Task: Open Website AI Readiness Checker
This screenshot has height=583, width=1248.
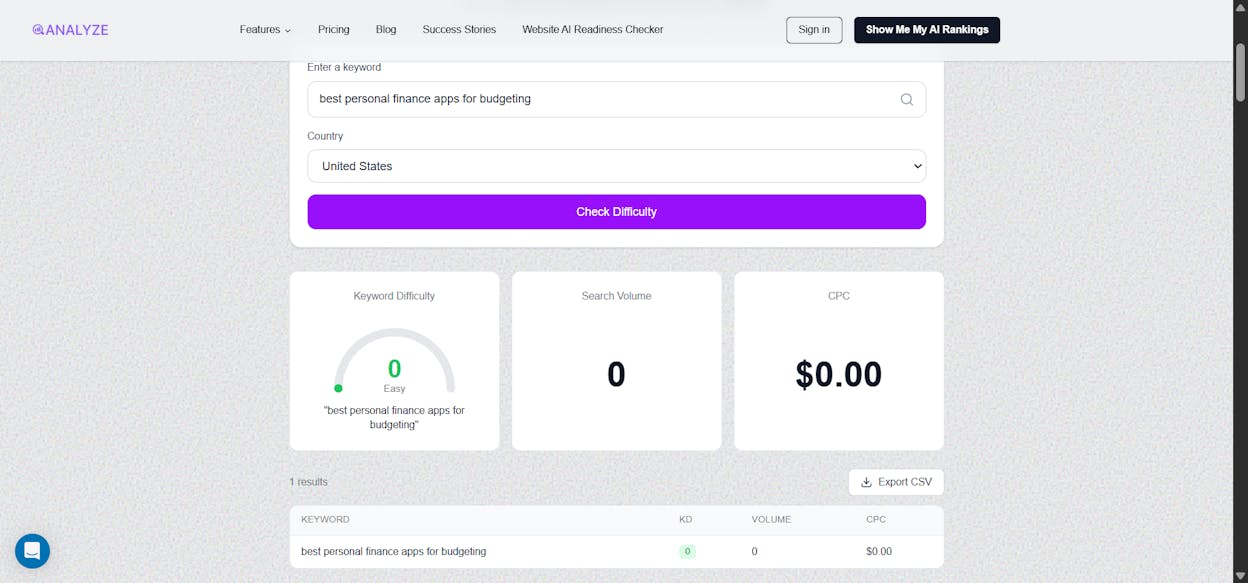Action: coord(592,30)
